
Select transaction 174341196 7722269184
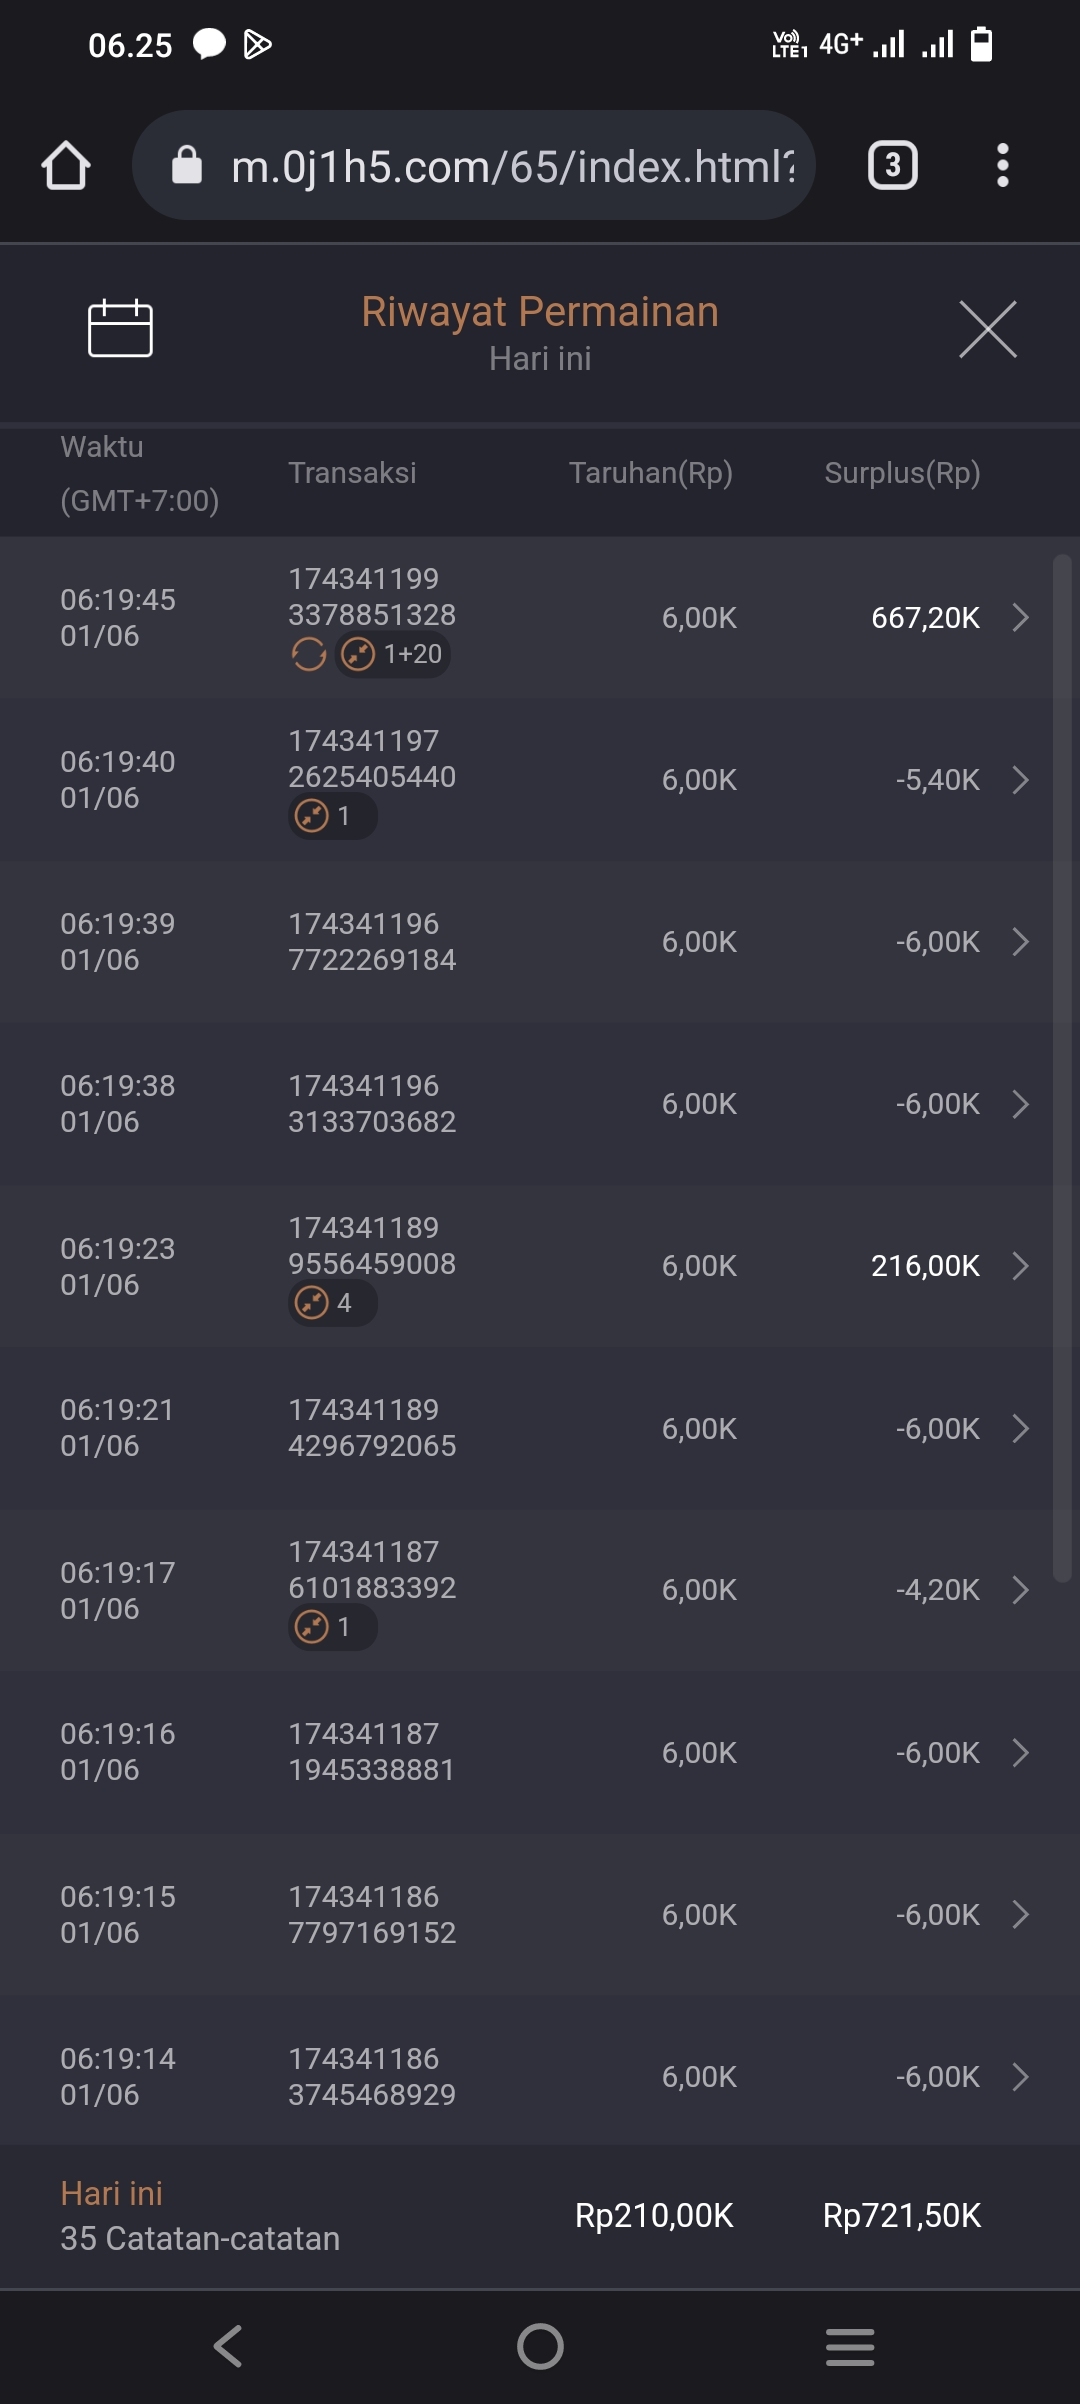(x=372, y=942)
